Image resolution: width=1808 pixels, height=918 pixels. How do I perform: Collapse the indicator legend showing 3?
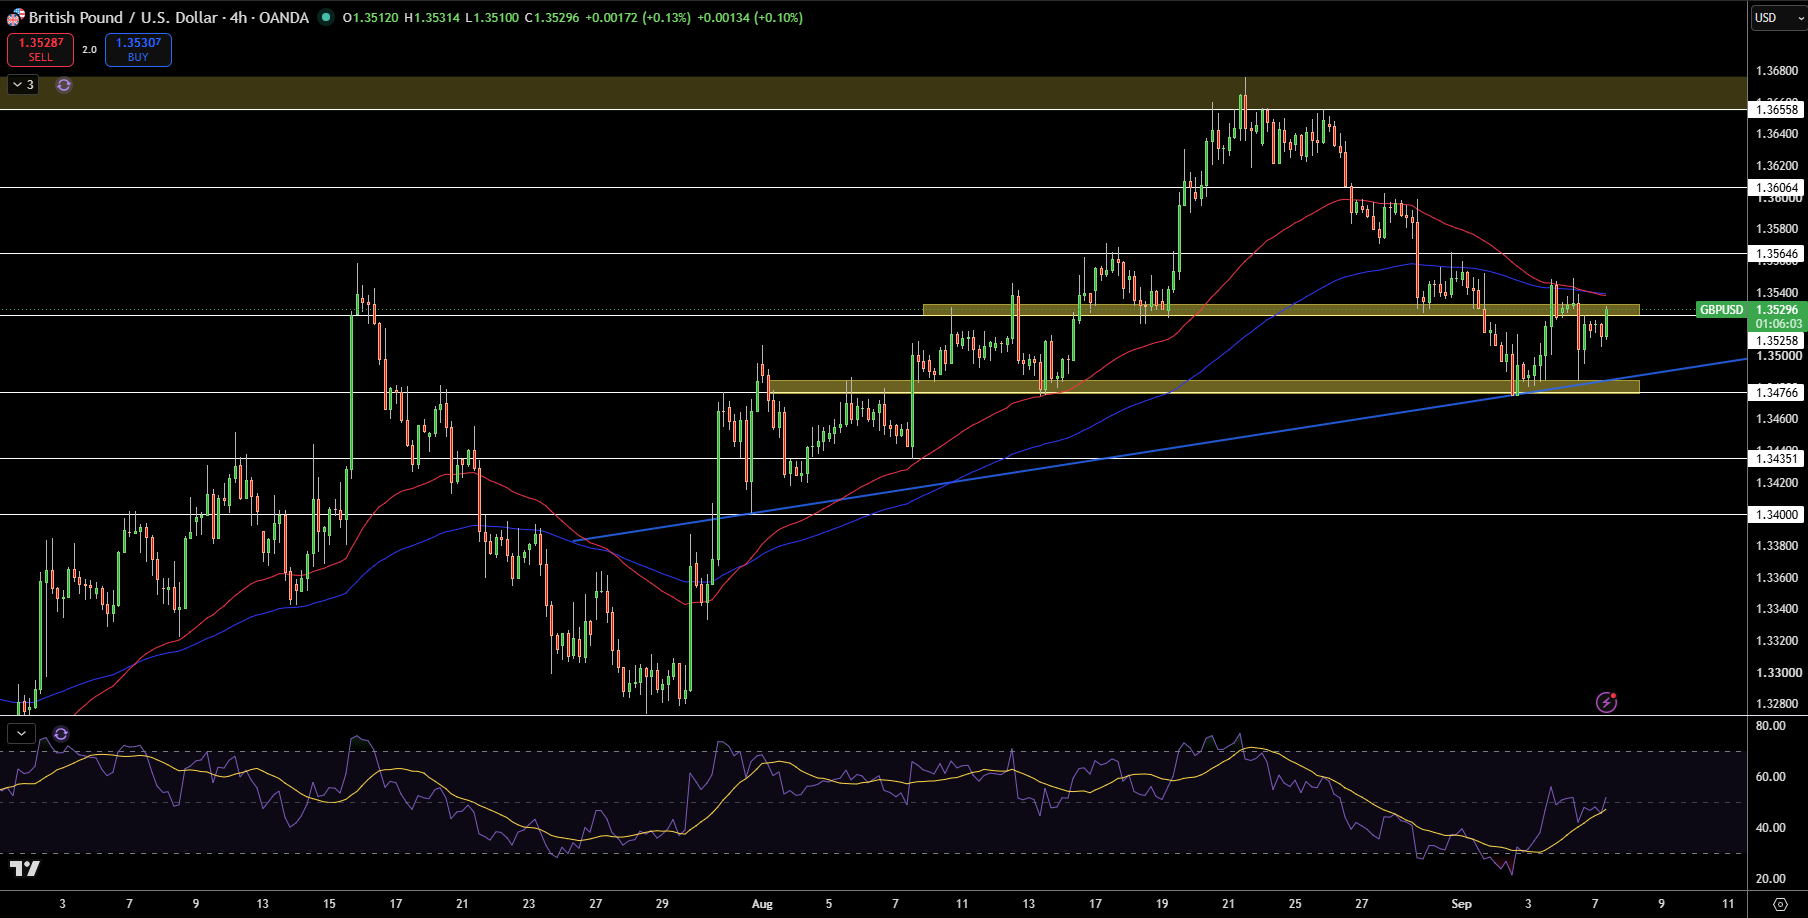pos(23,85)
